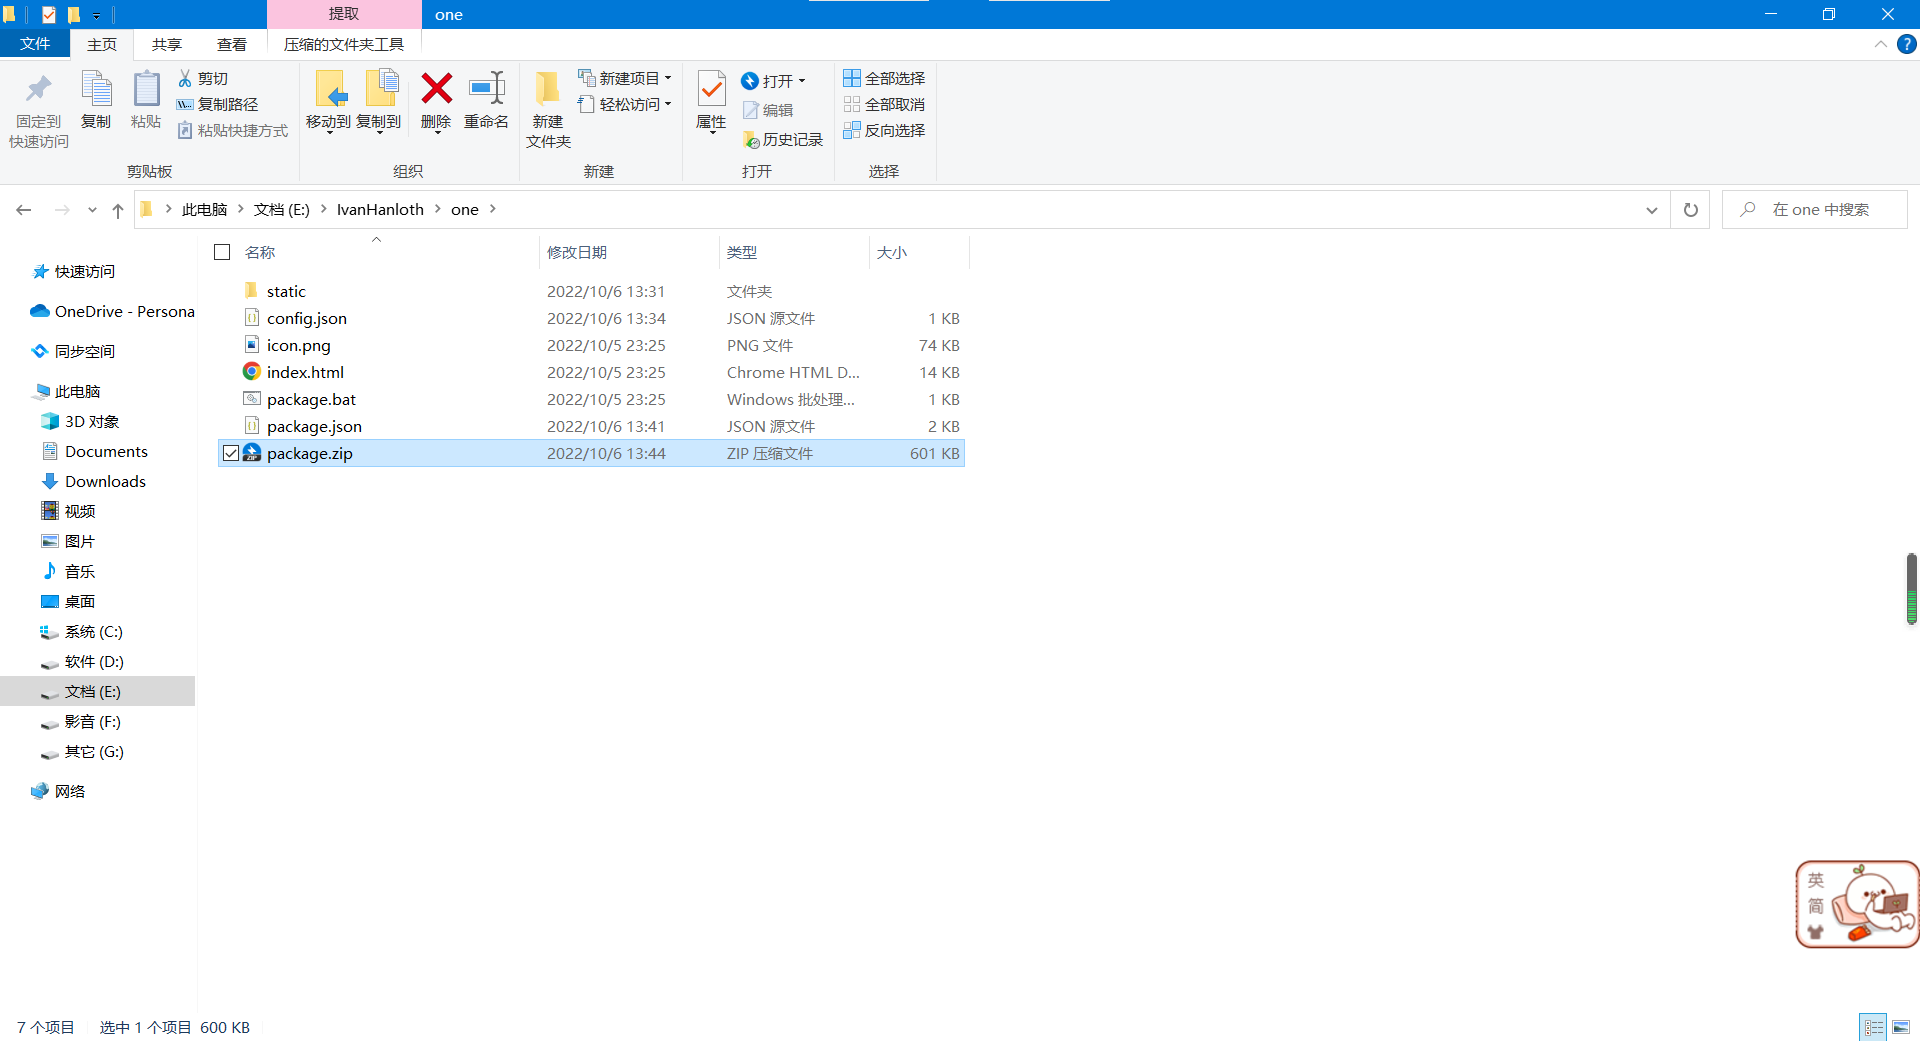Click the Pin to Quick Access icon
Screen dimensions: 1920x1041
[38, 90]
